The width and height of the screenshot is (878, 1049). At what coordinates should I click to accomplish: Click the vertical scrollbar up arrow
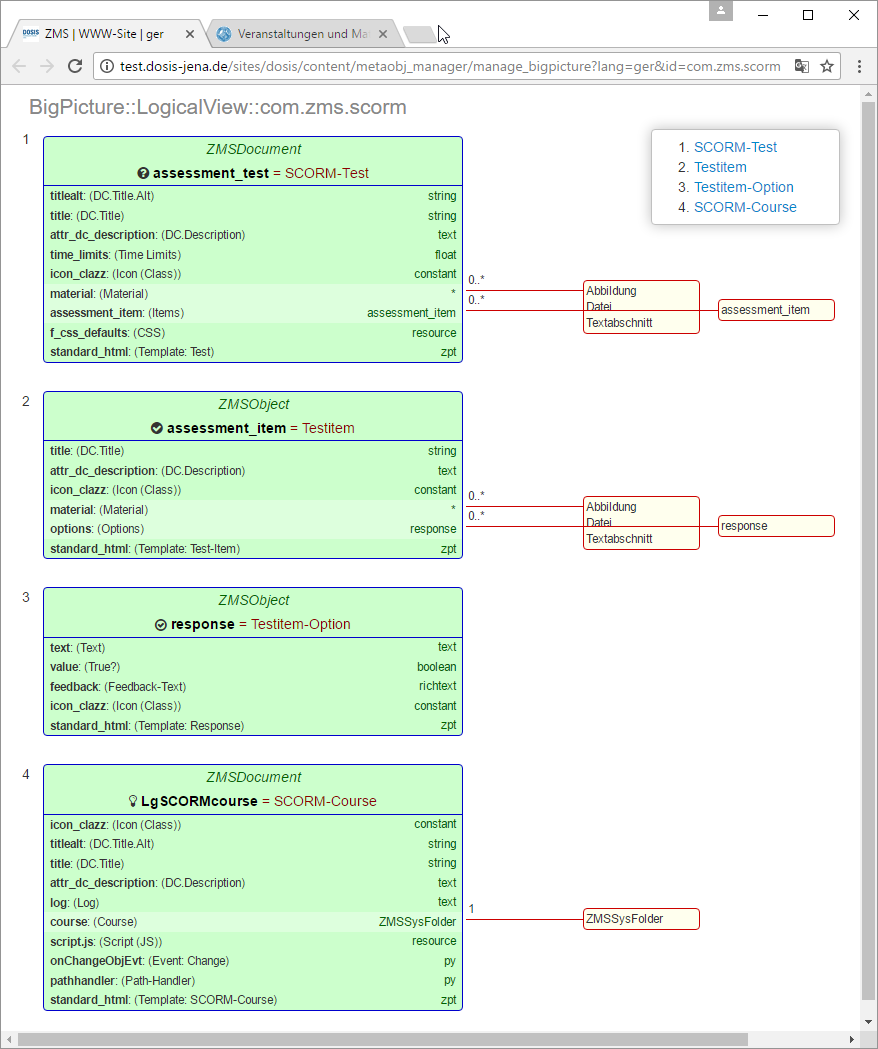click(x=869, y=95)
